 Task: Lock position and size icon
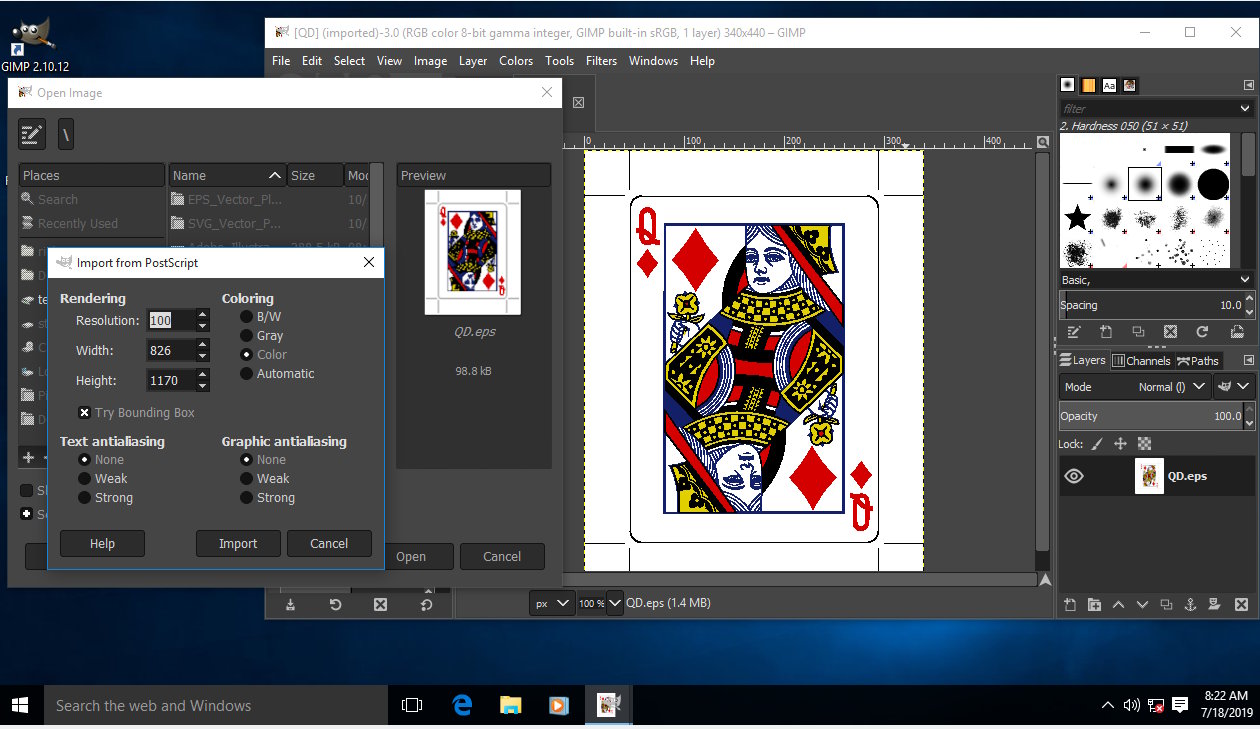tap(1120, 444)
